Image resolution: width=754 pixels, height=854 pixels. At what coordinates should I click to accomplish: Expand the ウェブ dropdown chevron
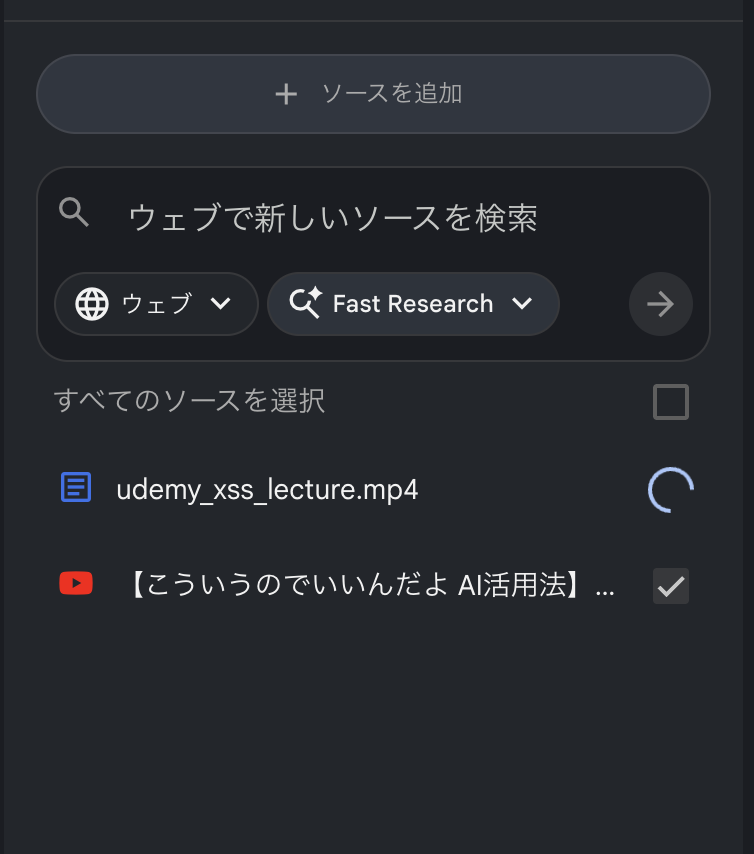(221, 304)
